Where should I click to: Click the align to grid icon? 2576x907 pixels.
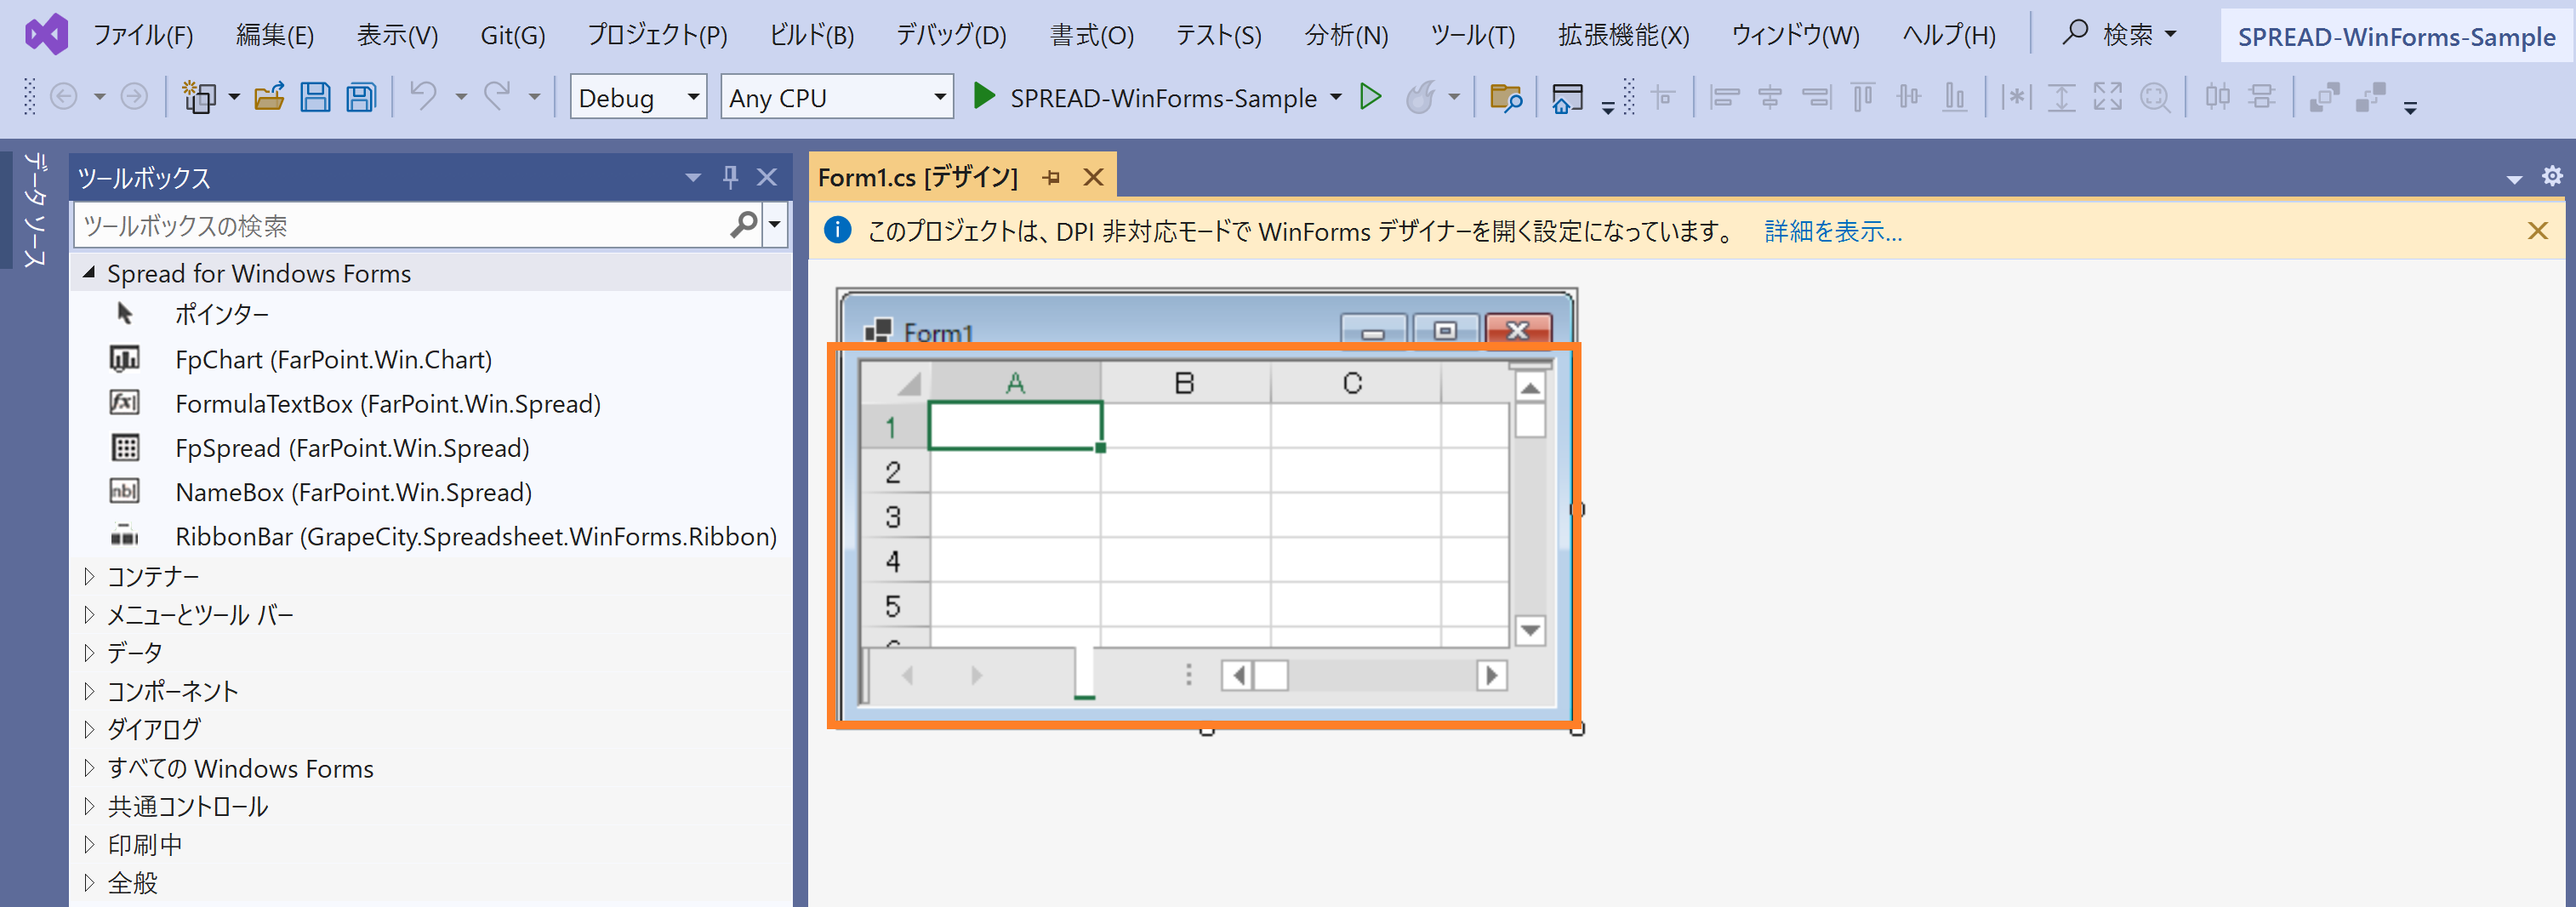[1663, 97]
